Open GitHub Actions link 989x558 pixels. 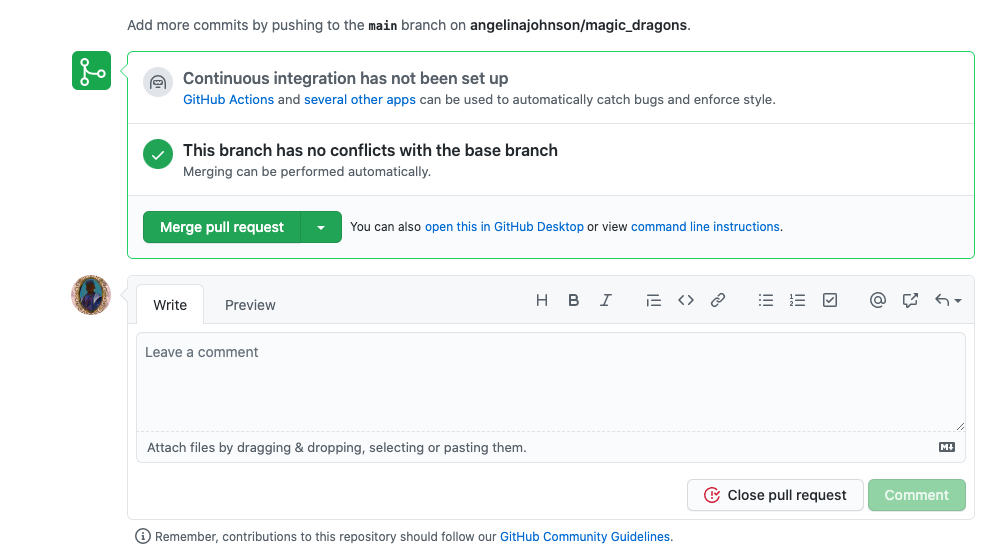(x=228, y=100)
